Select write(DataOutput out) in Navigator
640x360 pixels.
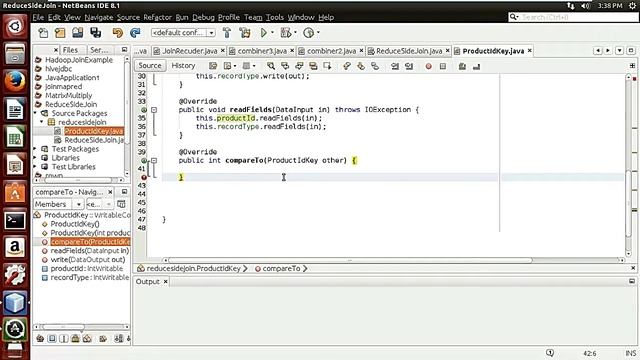[88, 260]
